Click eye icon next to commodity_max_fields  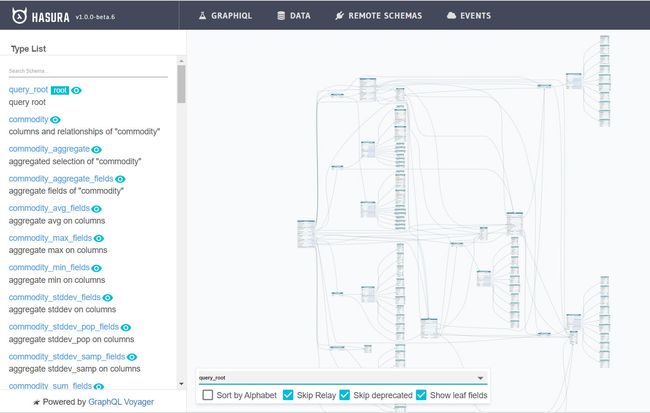point(99,238)
